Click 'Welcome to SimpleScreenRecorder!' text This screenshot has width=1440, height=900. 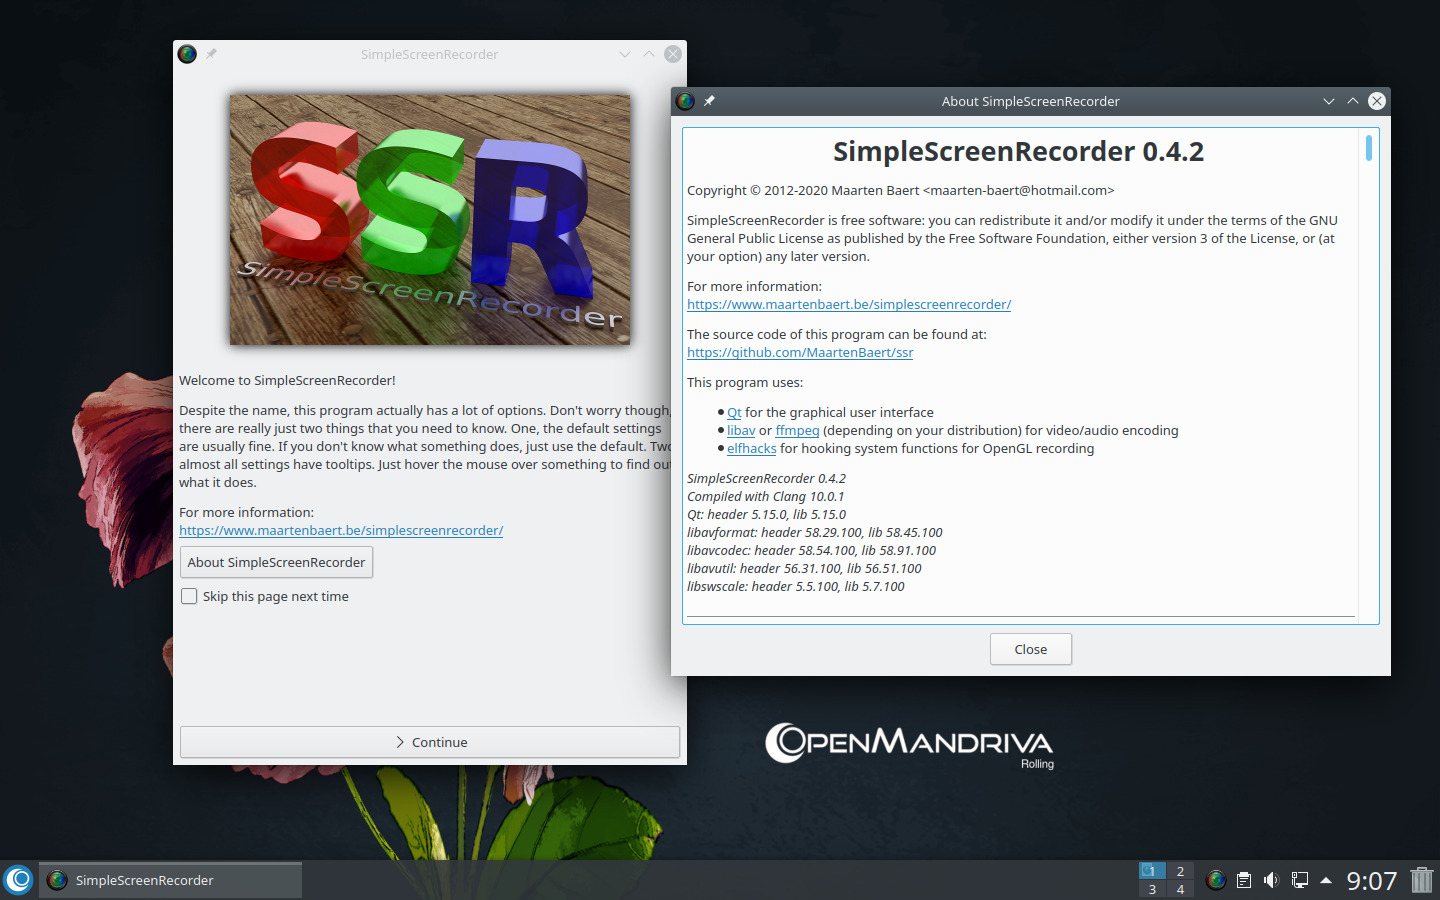click(x=287, y=380)
